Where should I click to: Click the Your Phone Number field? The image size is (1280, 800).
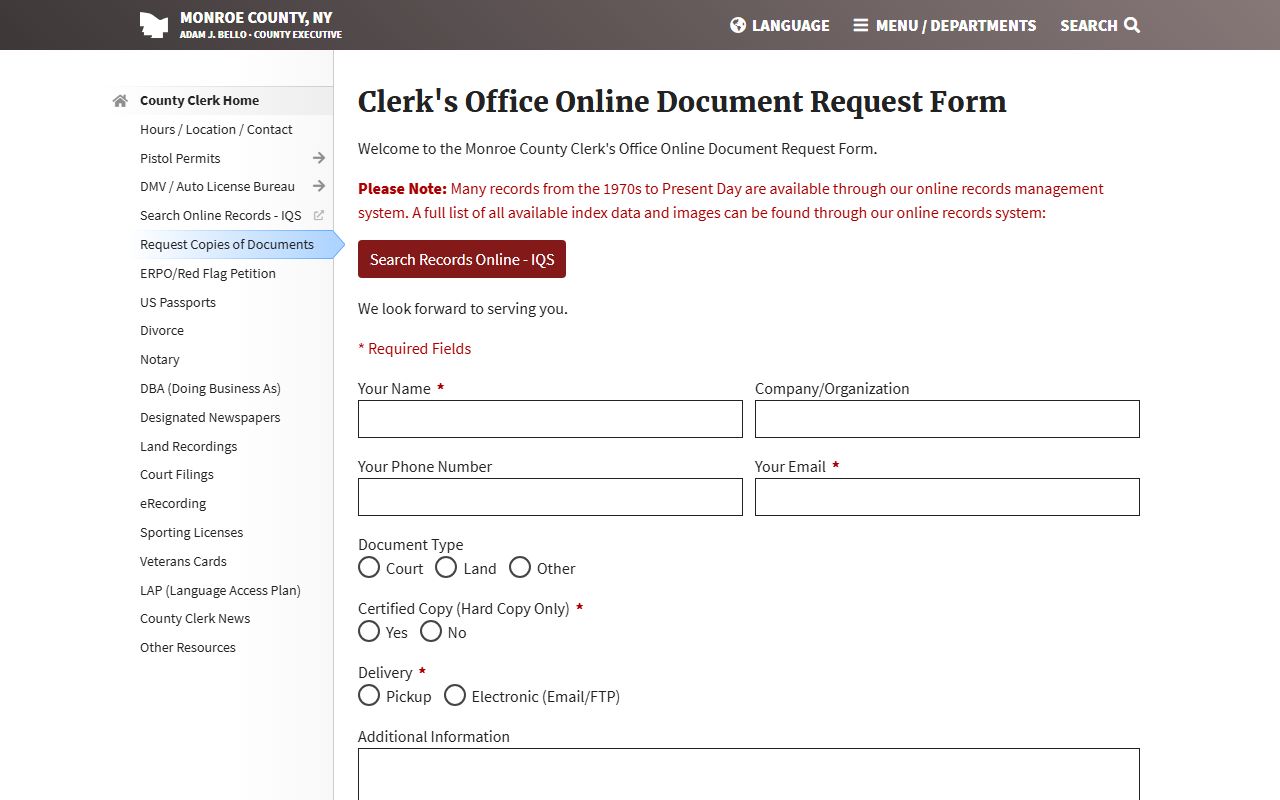point(550,497)
